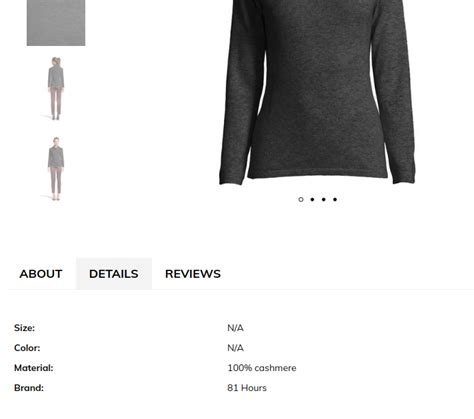The width and height of the screenshot is (474, 419).
Task: Click the Material label
Action: click(x=34, y=368)
